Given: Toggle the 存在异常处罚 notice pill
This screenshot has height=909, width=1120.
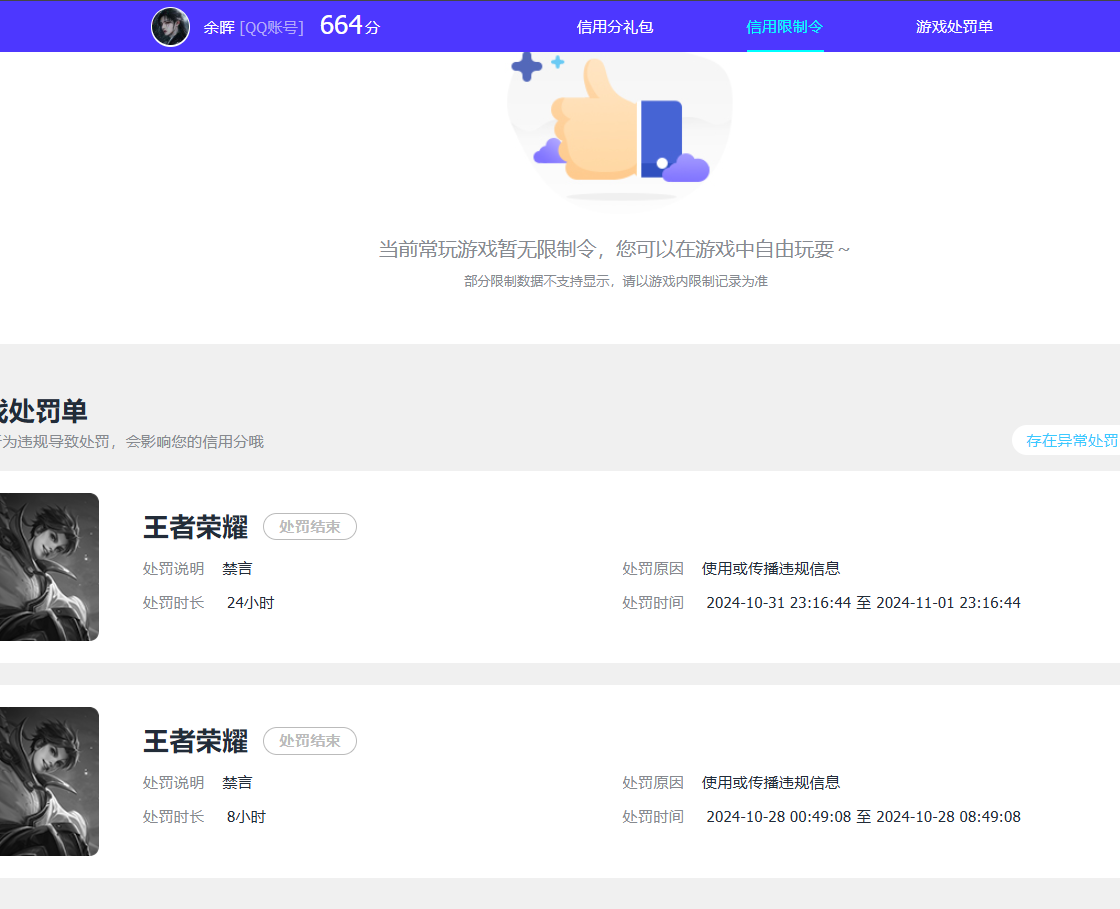Looking at the screenshot, I should click(1075, 440).
